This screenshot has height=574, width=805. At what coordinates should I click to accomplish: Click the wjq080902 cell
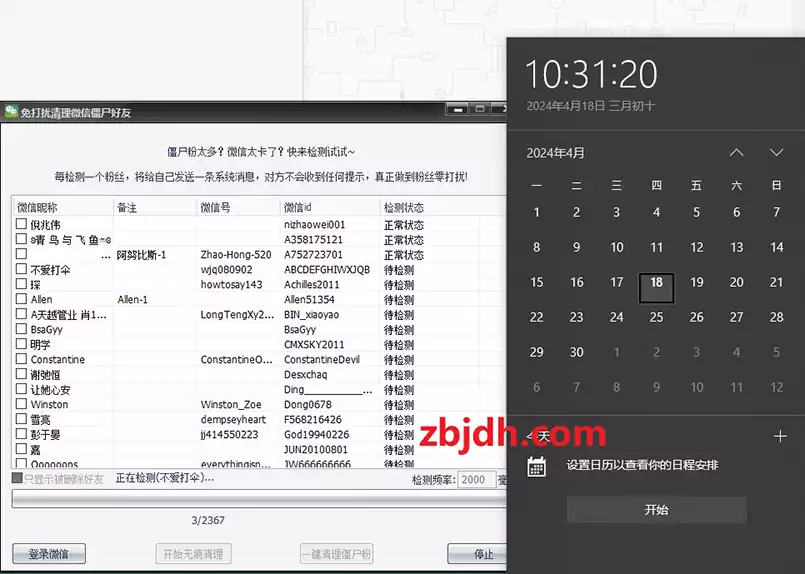pos(226,270)
